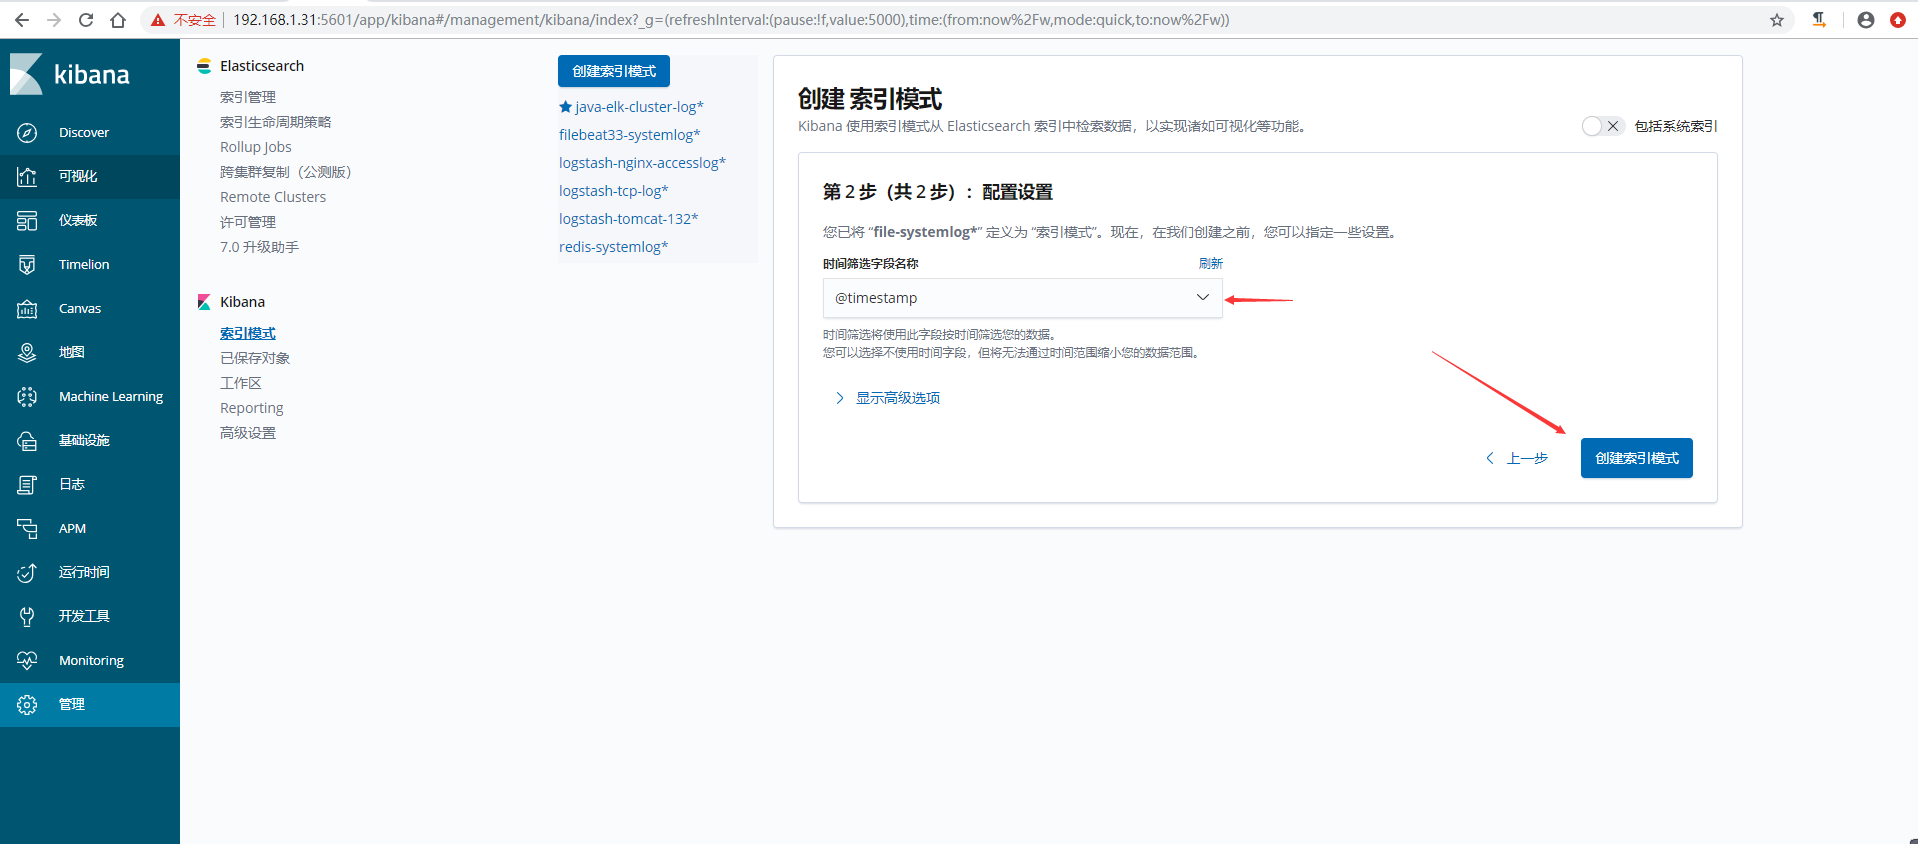The height and width of the screenshot is (844, 1918).
Task: Open logstash-tomcat-132* index pattern
Action: 629,219
